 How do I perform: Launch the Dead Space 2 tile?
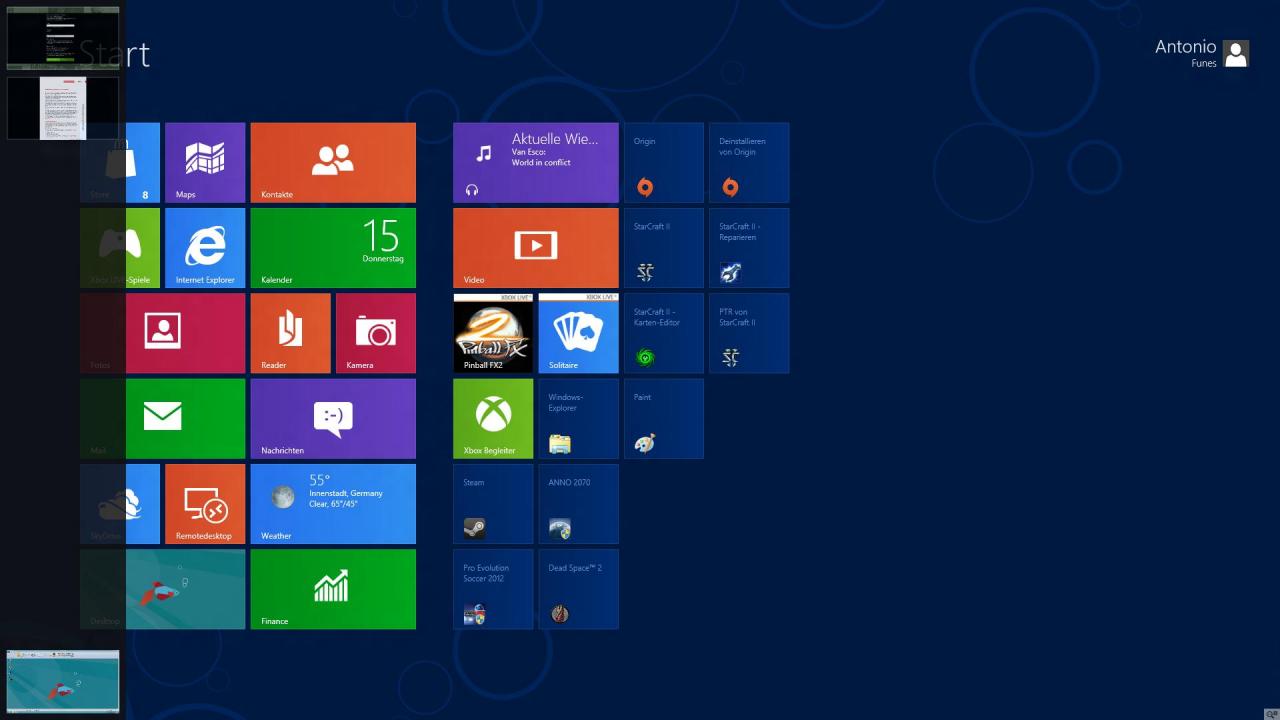tap(579, 589)
